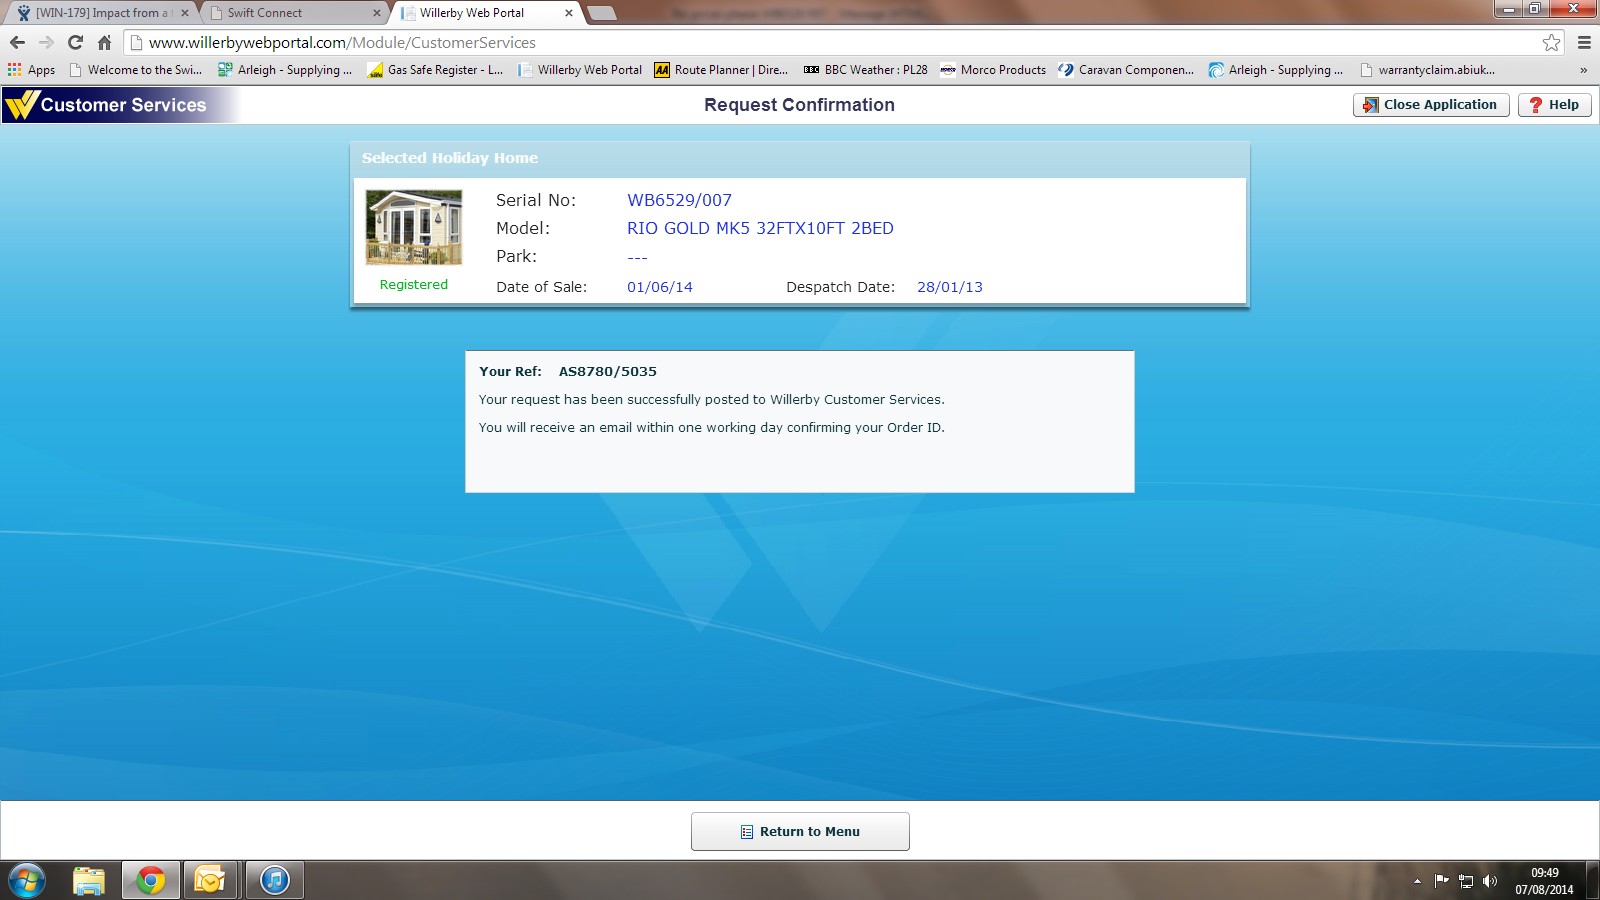Open the Windows Start menu

(x=27, y=880)
